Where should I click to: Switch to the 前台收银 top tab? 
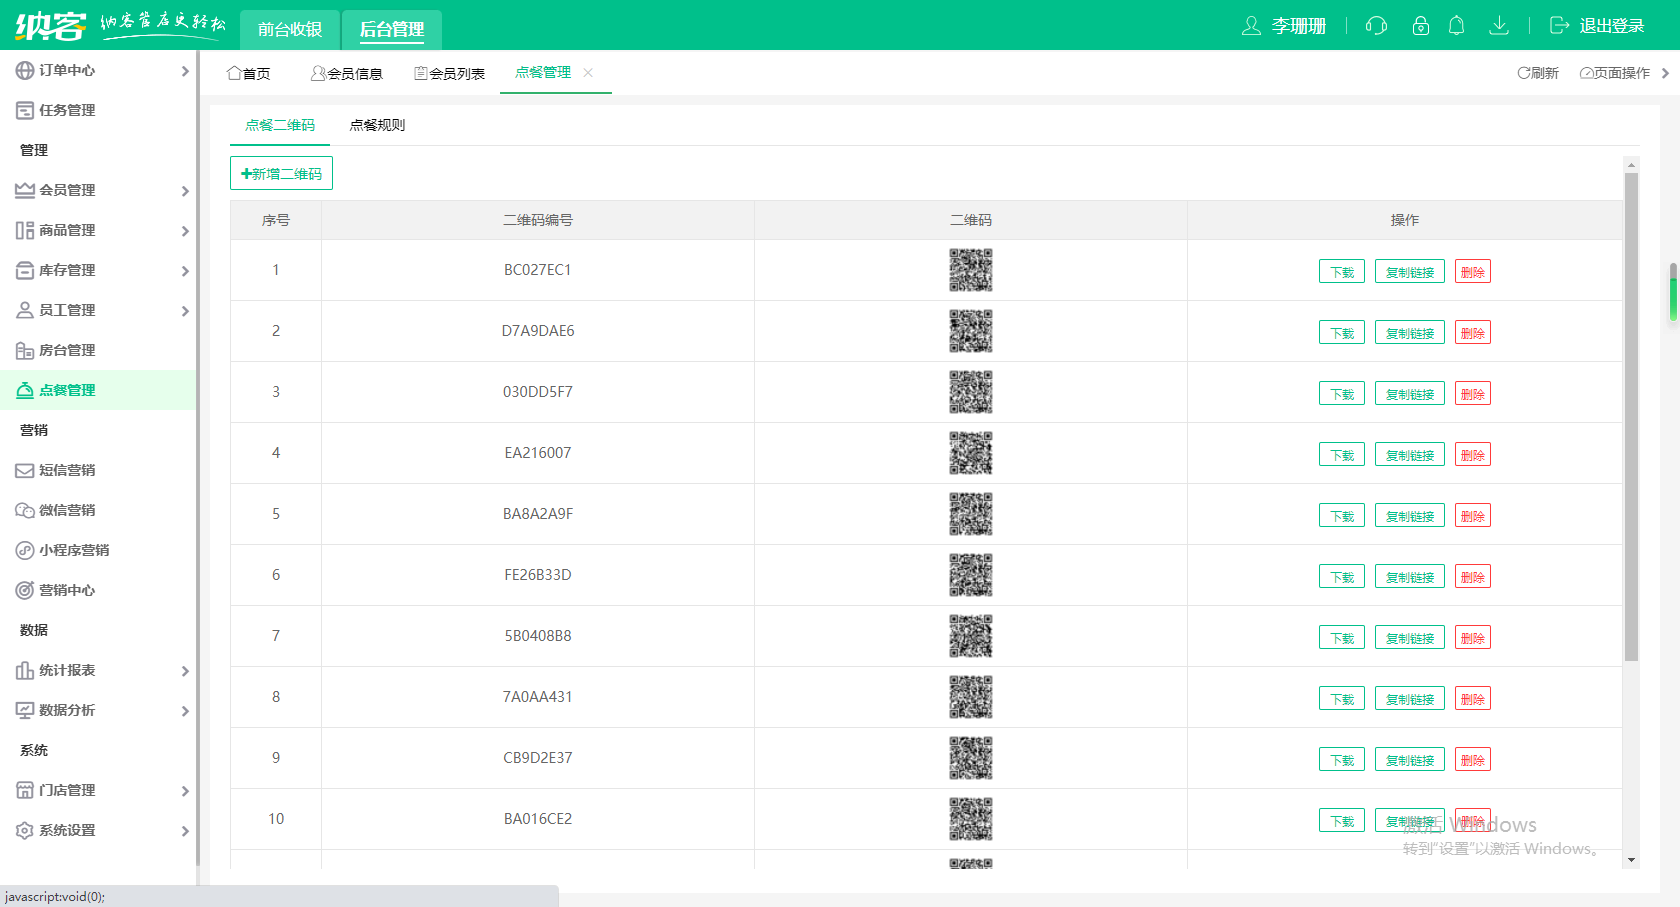(x=290, y=29)
